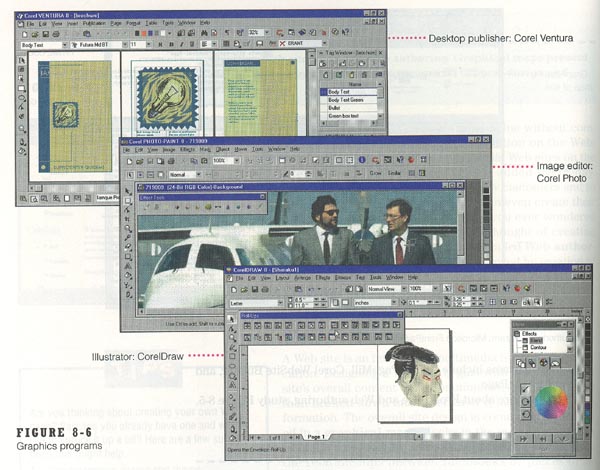Click the red Corel balloon icon in Photo-Paint toolbar
Viewport: 600px width, 470px height.
click(x=411, y=160)
